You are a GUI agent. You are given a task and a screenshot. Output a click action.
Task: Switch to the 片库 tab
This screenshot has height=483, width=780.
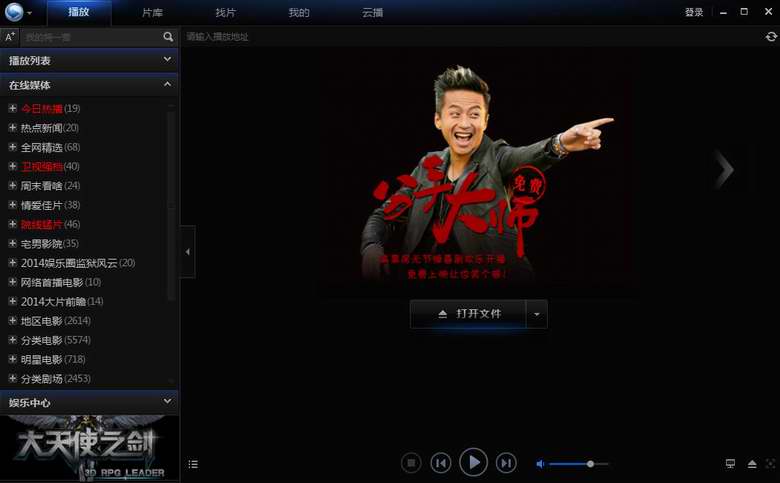pos(152,13)
